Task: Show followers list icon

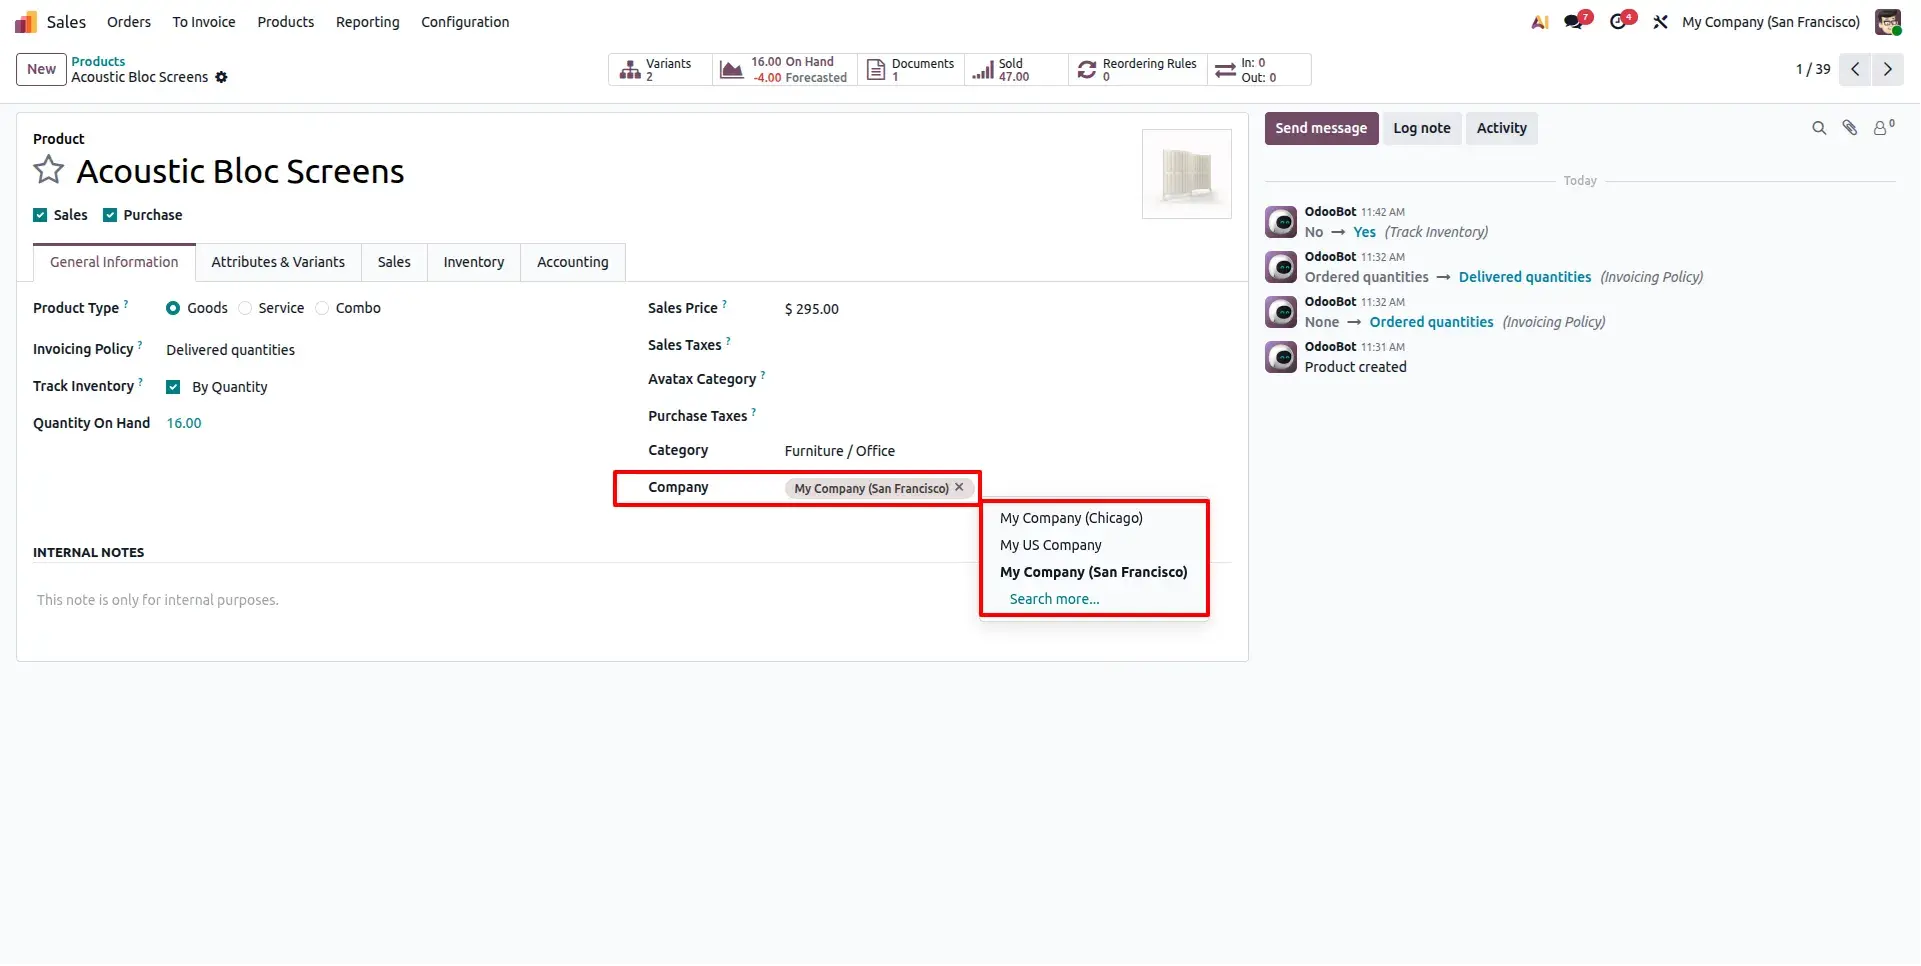Action: pos(1884,127)
